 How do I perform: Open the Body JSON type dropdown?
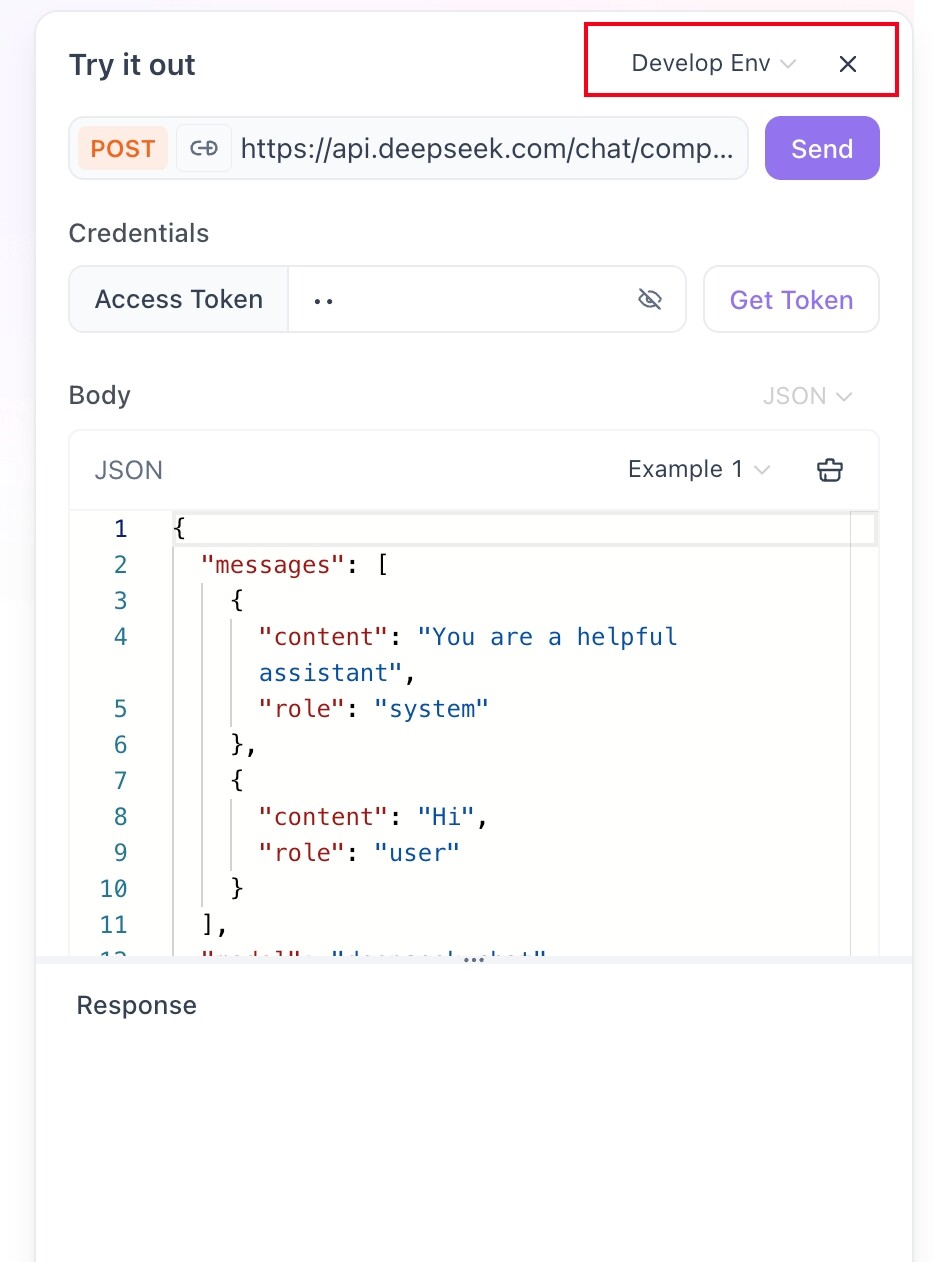pyautogui.click(x=807, y=396)
